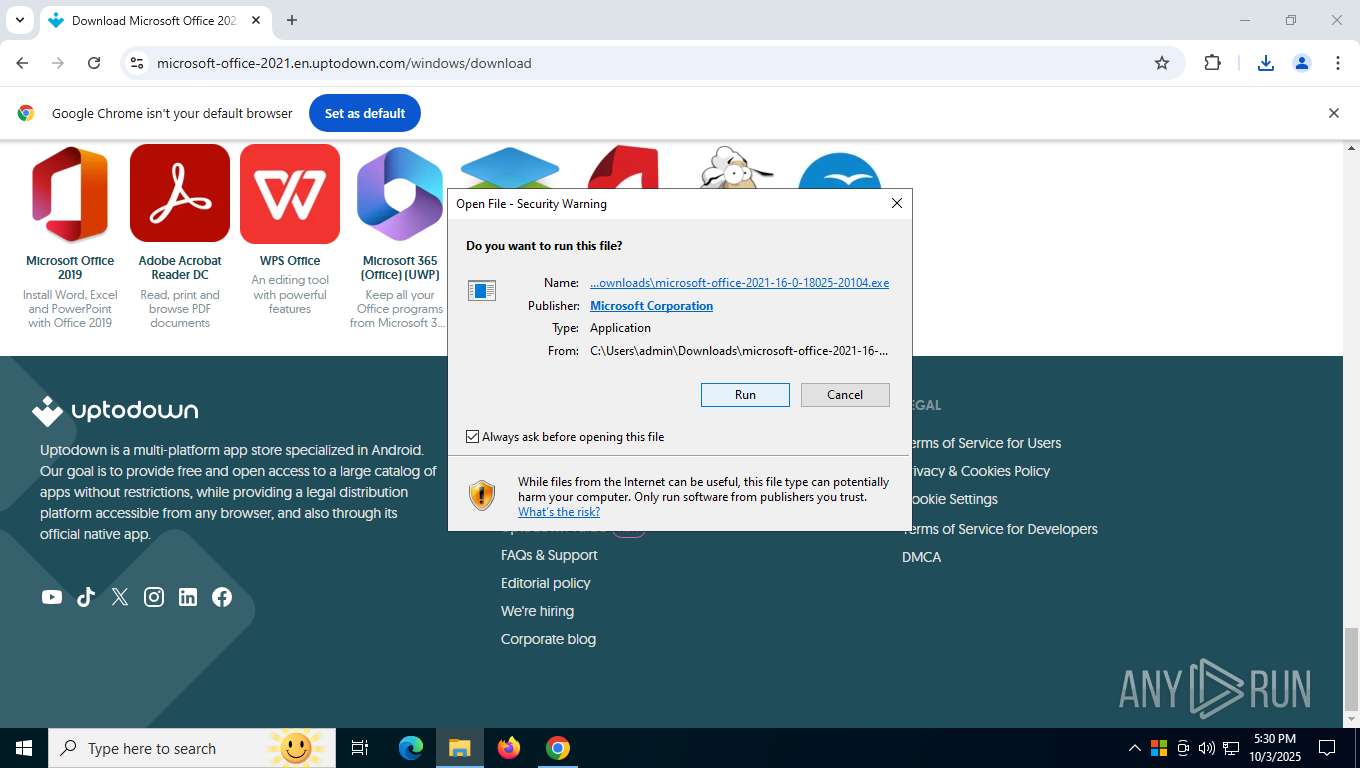Viewport: 1360px width, 768px height.
Task: Open the tab search dropdown arrow
Action: click(19, 20)
